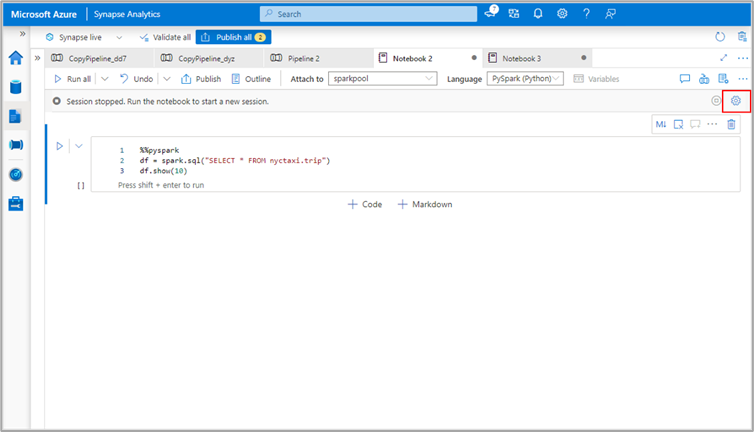Open the Manage hub toolbox icon

coord(16,203)
